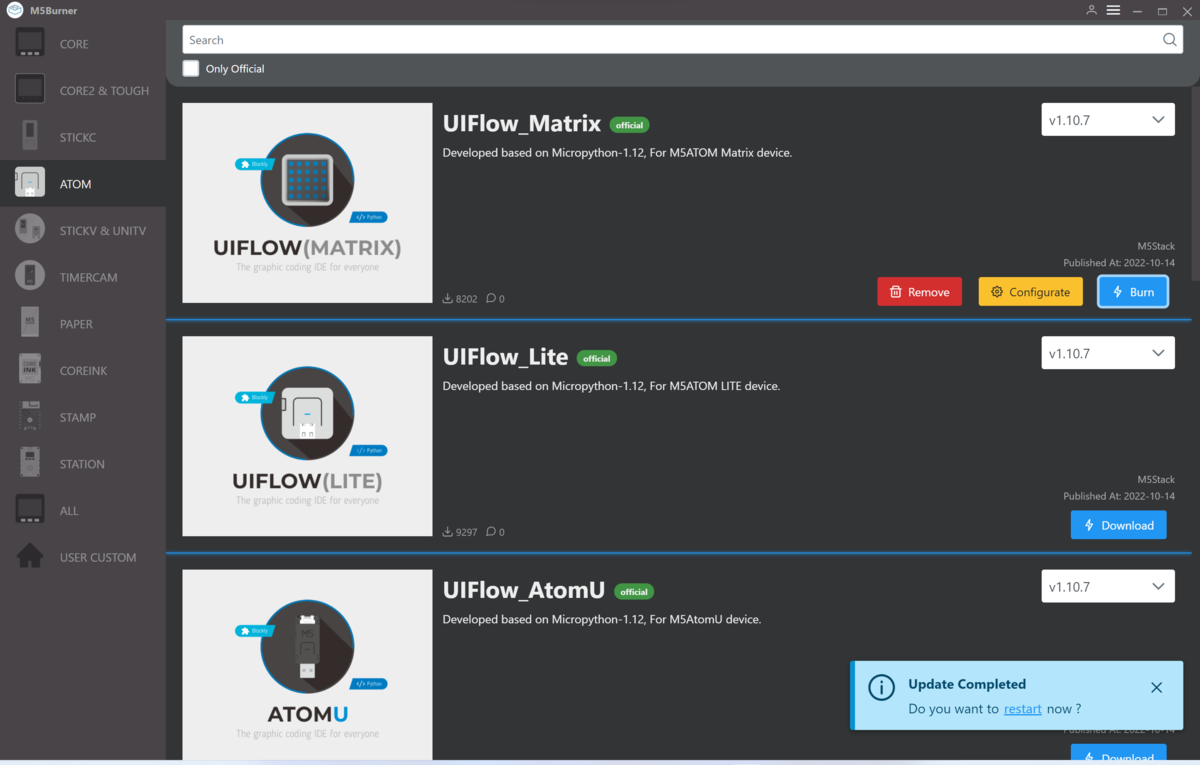This screenshot has width=1200, height=765.
Task: Expand version dropdown for UIFlow_Matrix
Action: (1108, 120)
